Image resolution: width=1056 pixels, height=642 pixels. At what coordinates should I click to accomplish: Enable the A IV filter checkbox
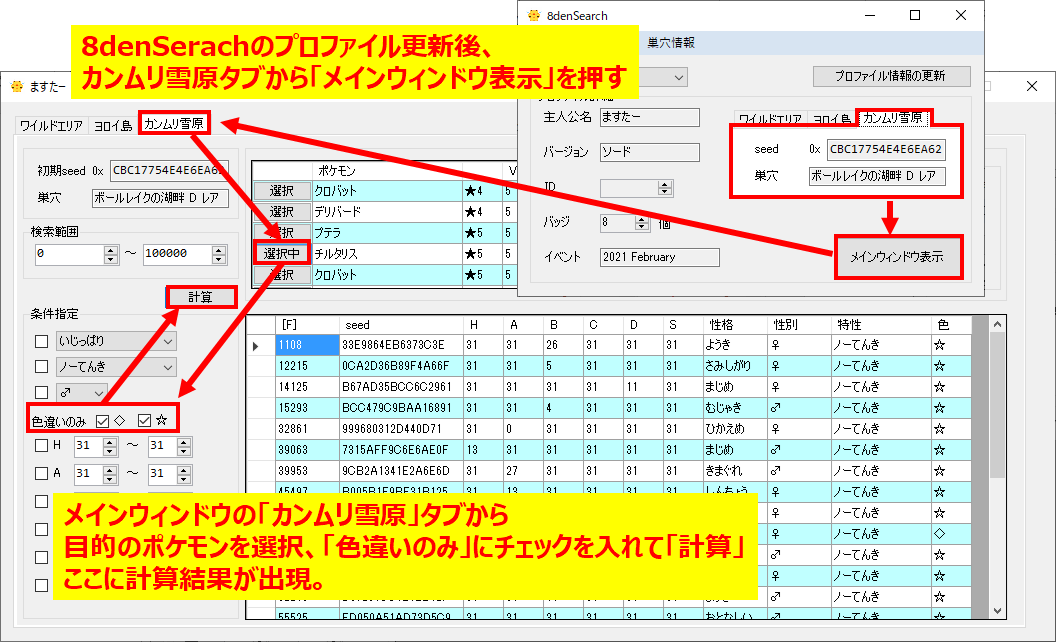coord(41,474)
